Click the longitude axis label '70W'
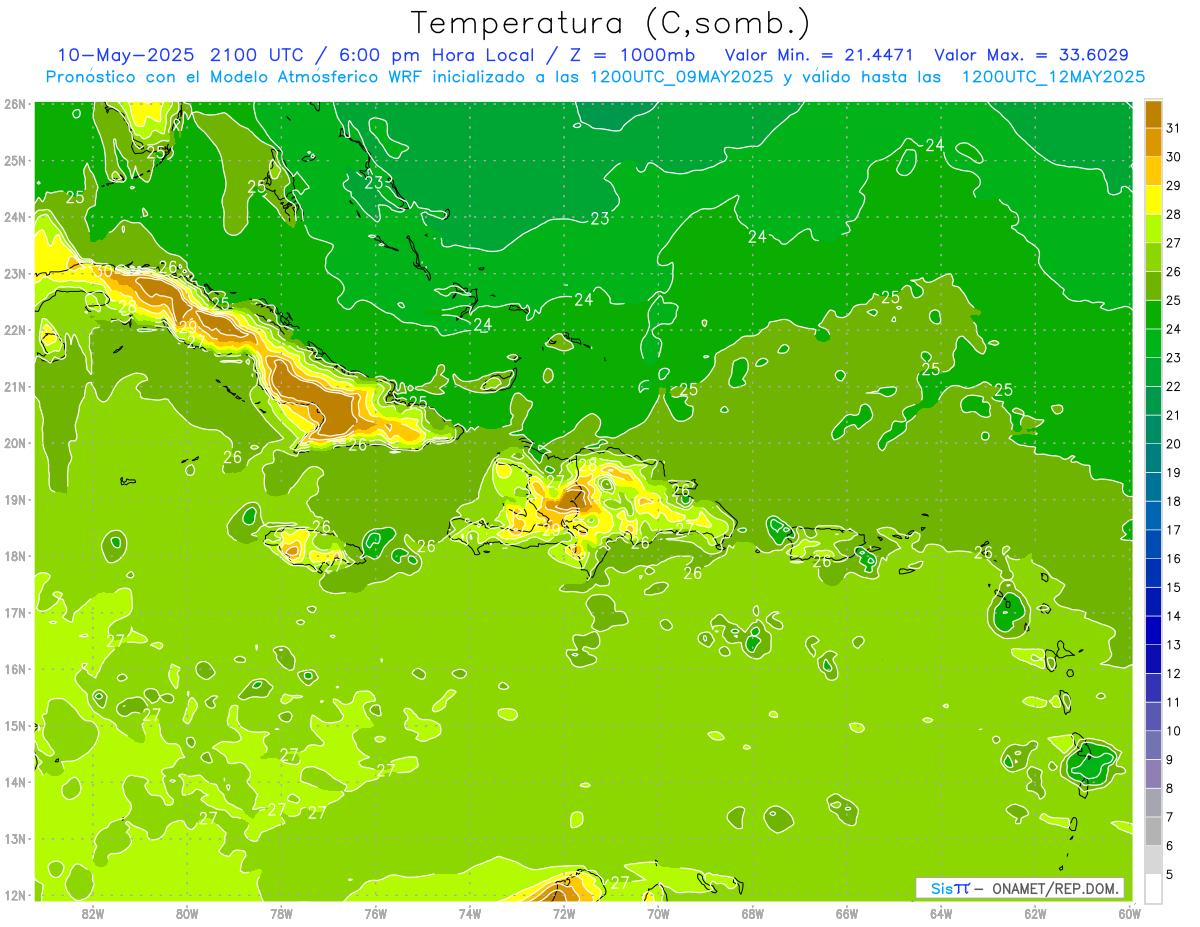The height and width of the screenshot is (927, 1200). (x=658, y=913)
